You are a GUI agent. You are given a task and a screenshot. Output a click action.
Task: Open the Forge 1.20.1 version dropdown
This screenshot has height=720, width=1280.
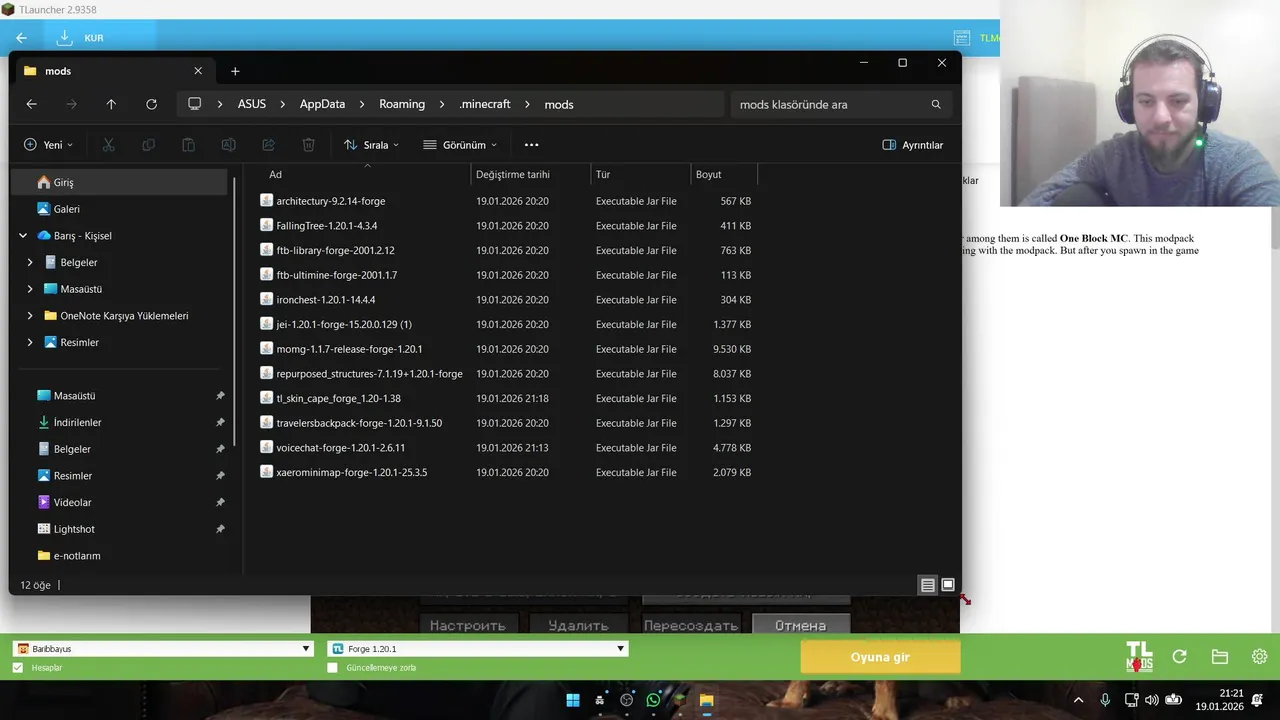point(478,649)
